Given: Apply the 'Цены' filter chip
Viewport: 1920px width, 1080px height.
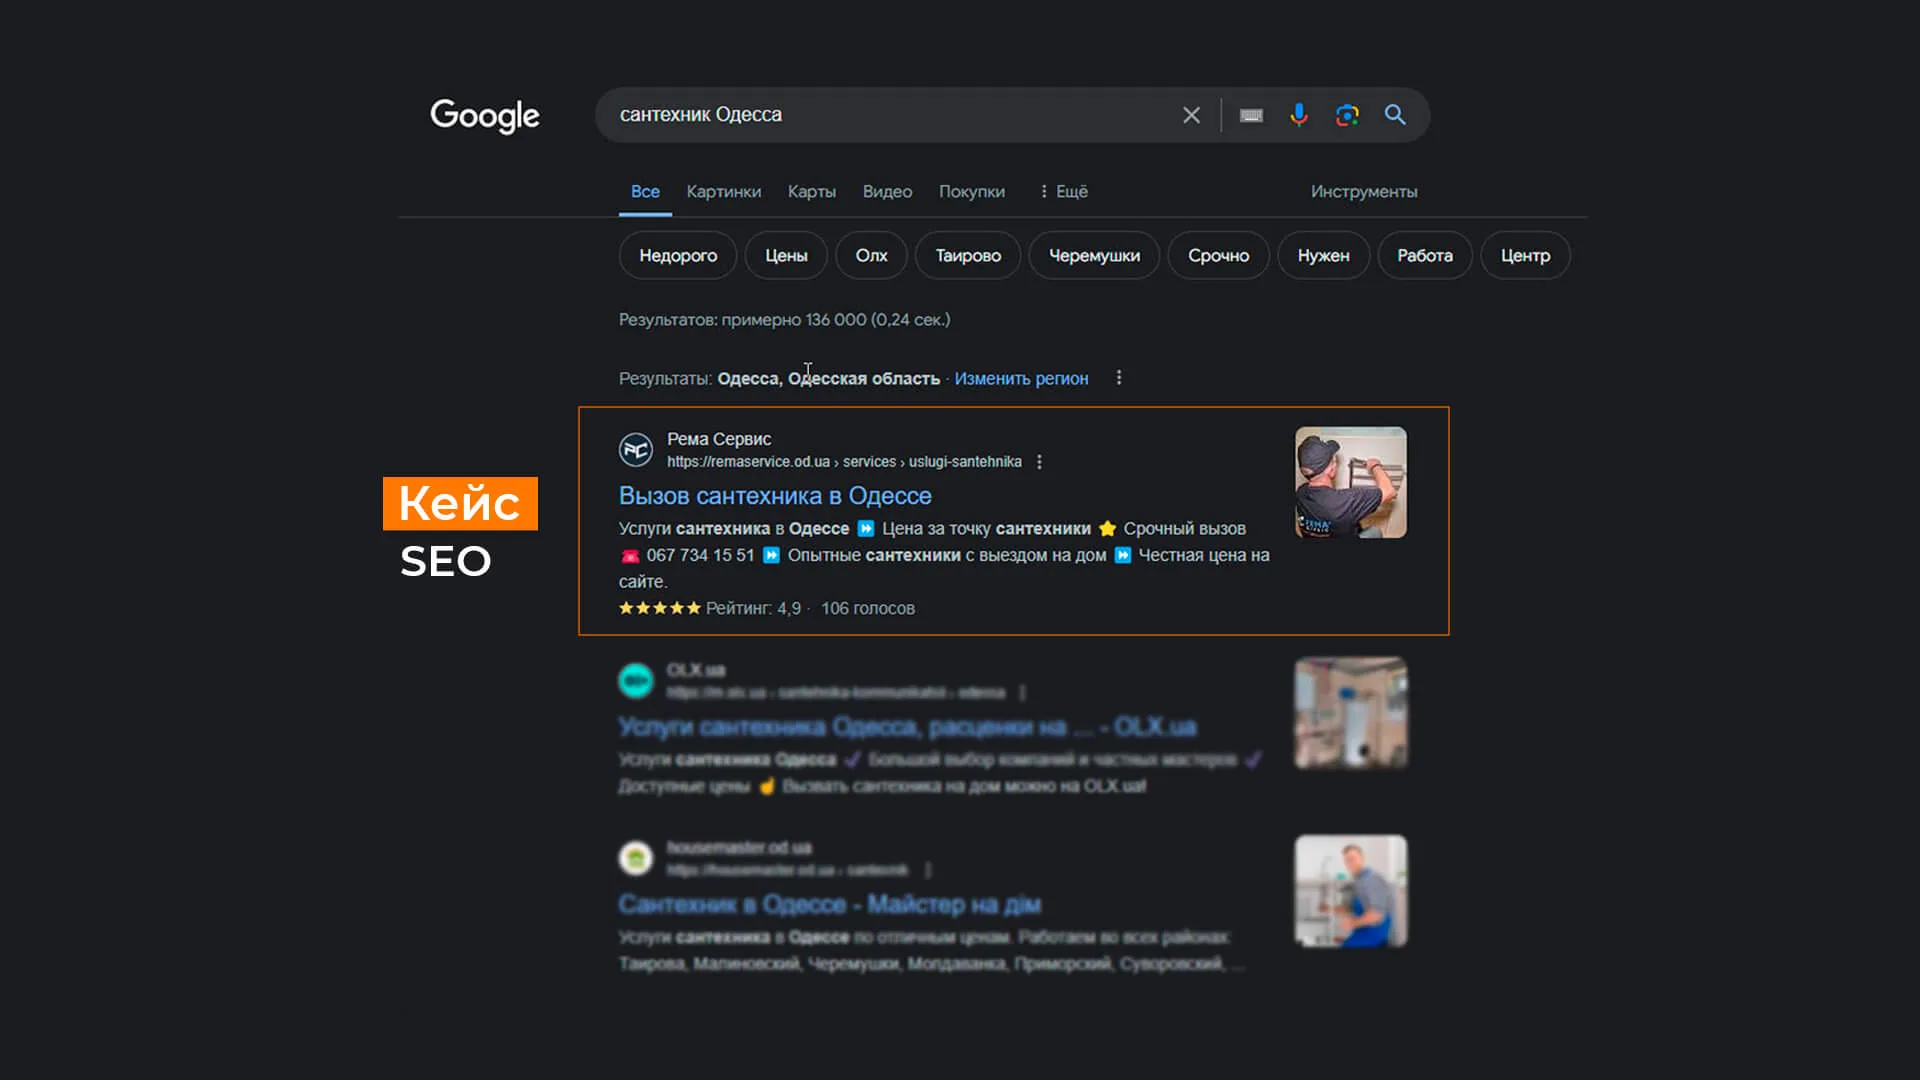Looking at the screenshot, I should tap(787, 256).
